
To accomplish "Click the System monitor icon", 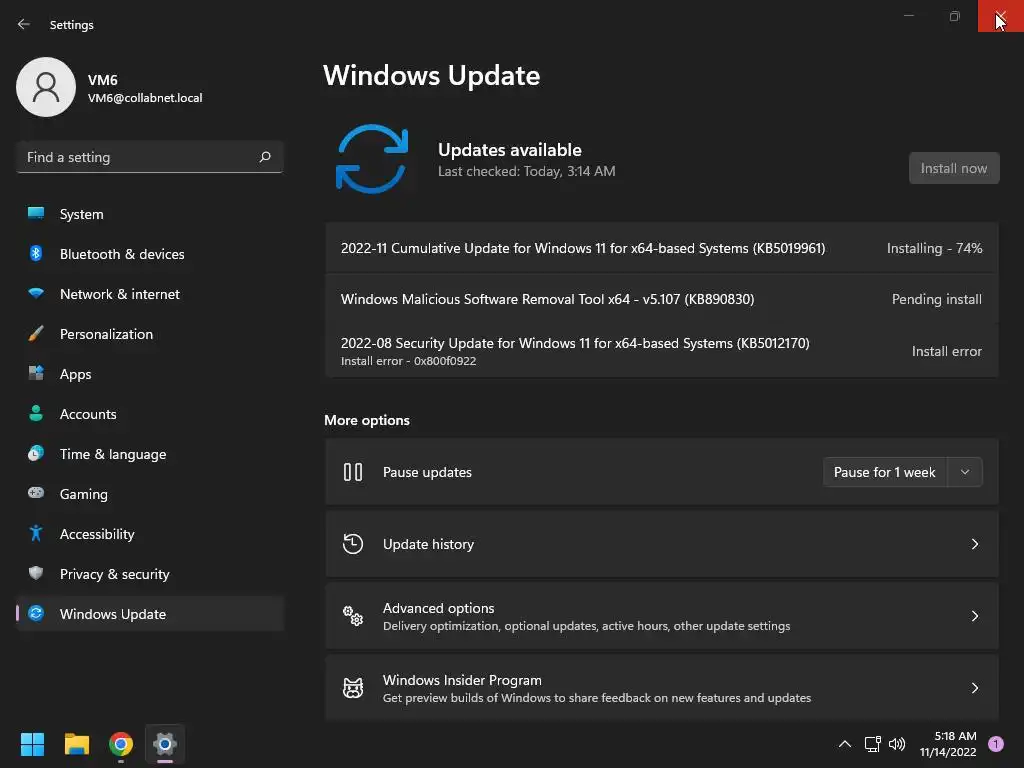I will 36,213.
